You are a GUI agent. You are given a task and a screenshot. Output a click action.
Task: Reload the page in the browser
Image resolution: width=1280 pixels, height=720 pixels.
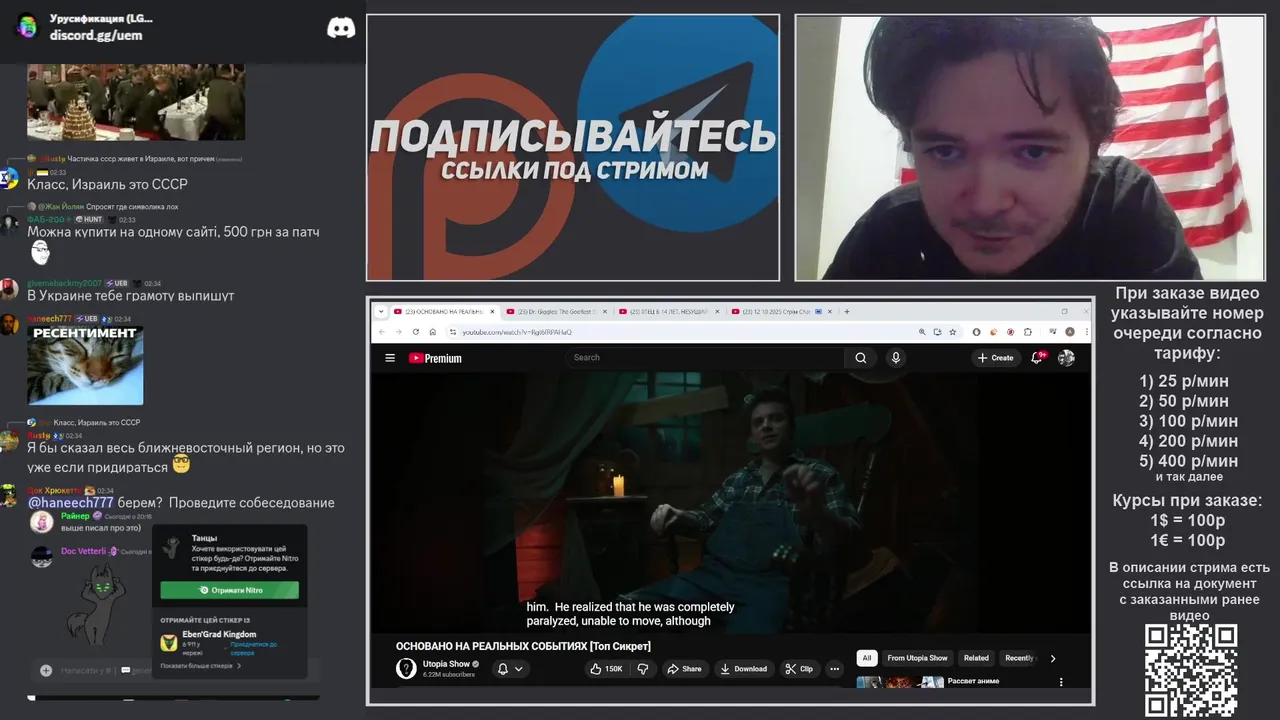pyautogui.click(x=415, y=332)
